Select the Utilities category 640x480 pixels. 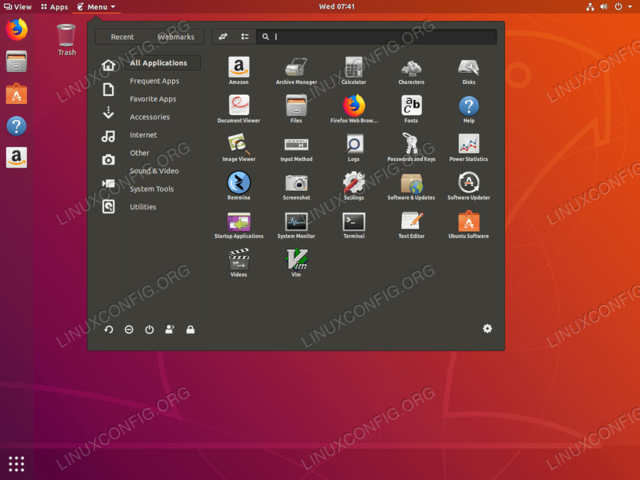point(143,207)
